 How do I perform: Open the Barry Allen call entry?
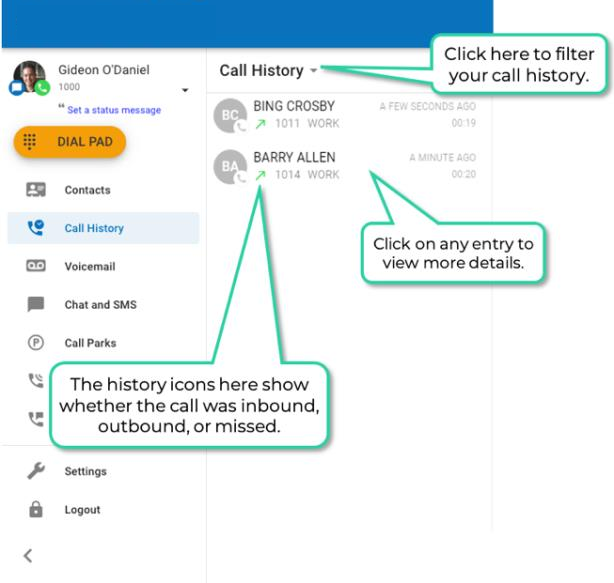348,166
